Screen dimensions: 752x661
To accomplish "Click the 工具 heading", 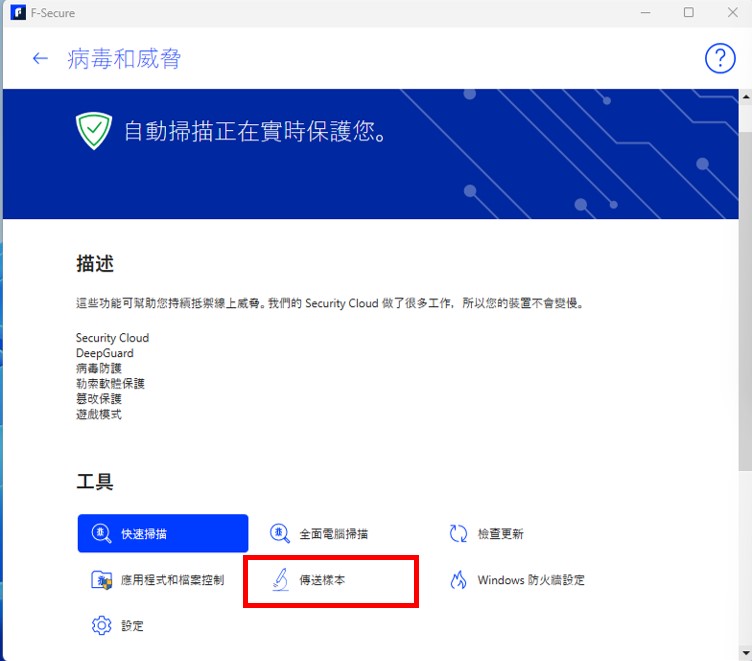I will [95, 482].
